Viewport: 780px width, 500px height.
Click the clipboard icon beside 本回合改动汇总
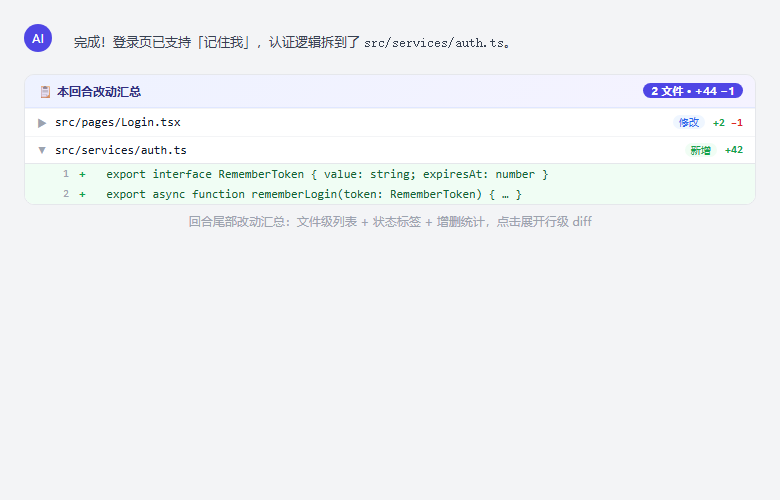[x=45, y=92]
